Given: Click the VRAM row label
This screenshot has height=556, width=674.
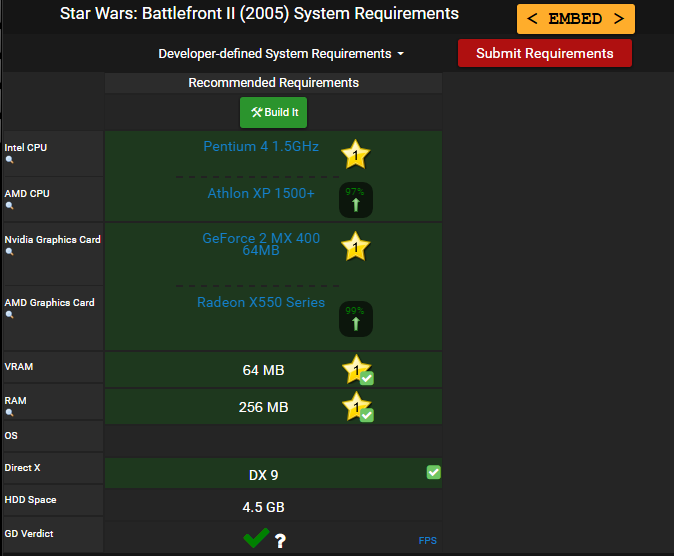Looking at the screenshot, I should (19, 367).
